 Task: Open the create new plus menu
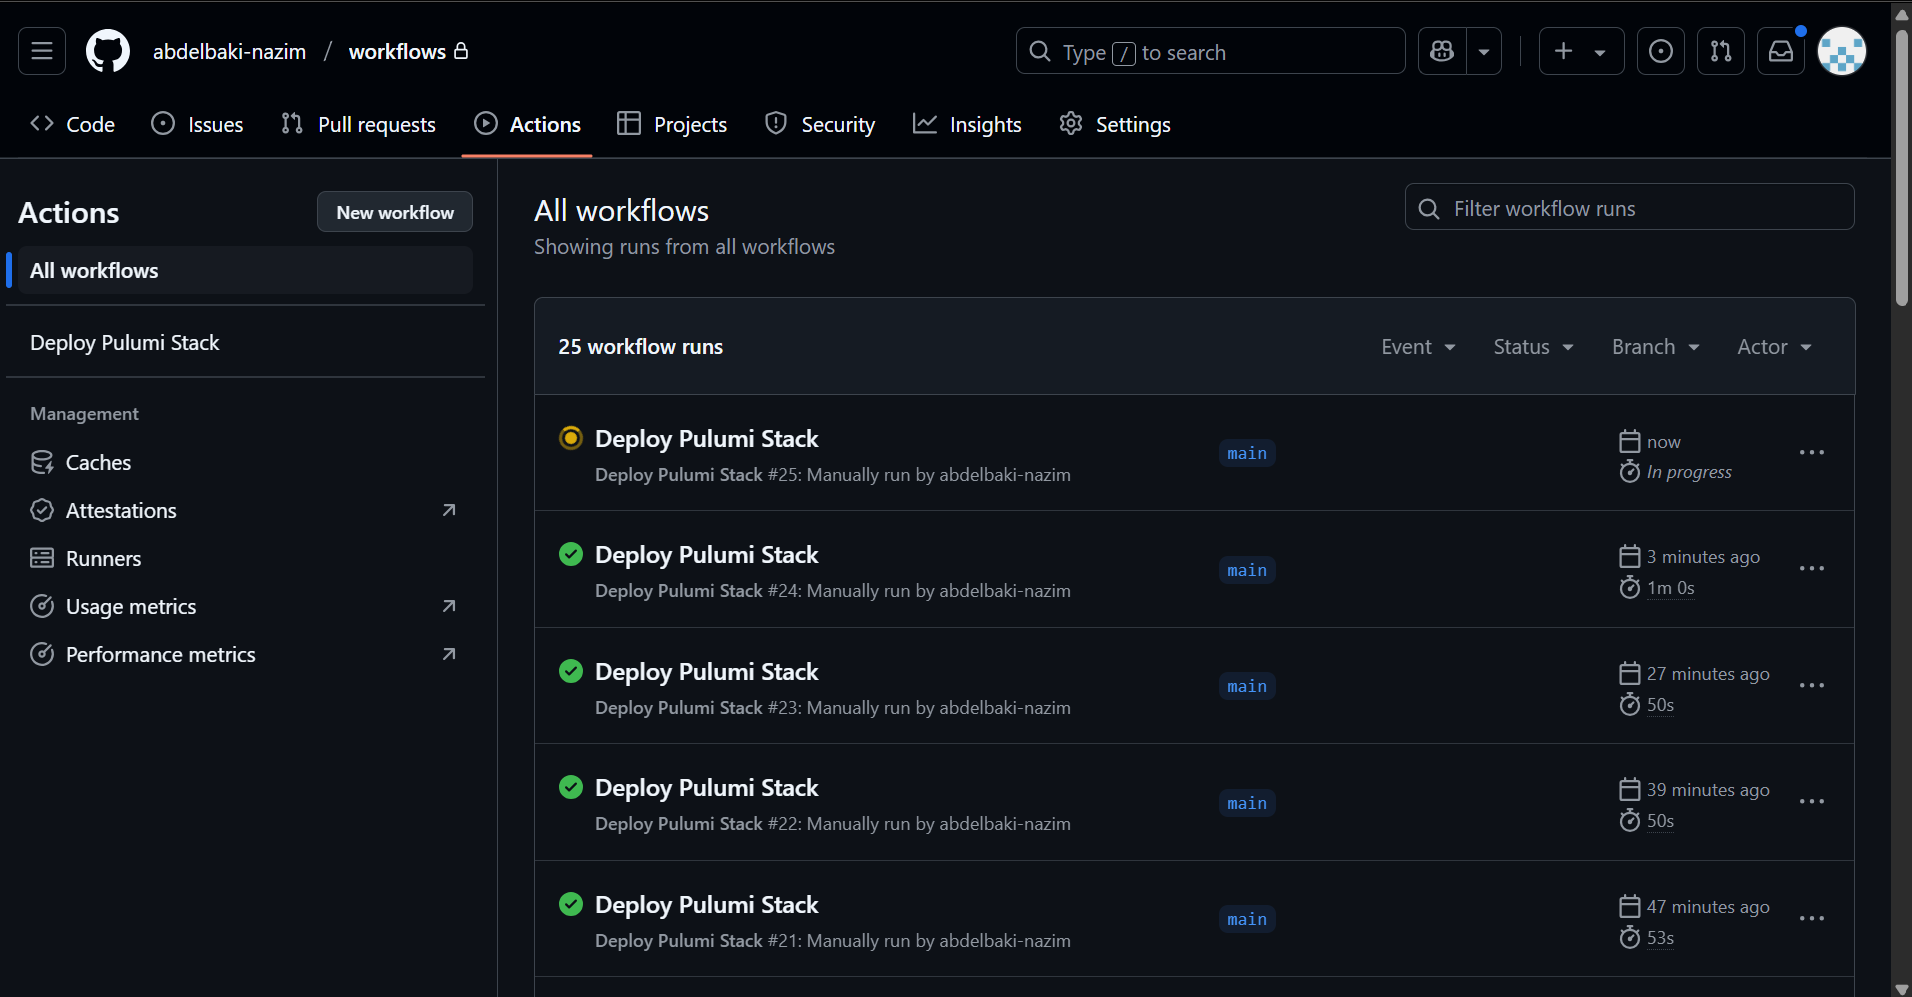[x=1581, y=51]
